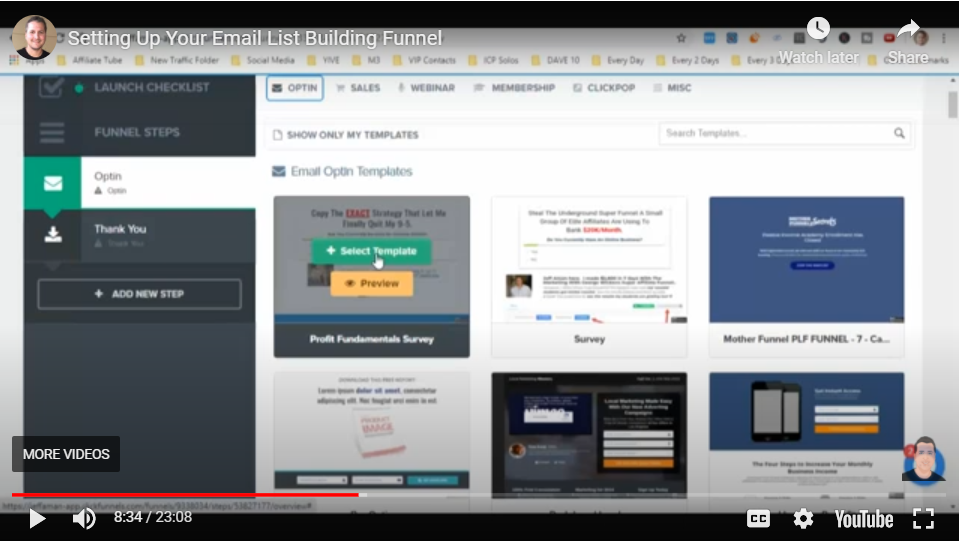Open video on YouTube via logo

[863, 518]
